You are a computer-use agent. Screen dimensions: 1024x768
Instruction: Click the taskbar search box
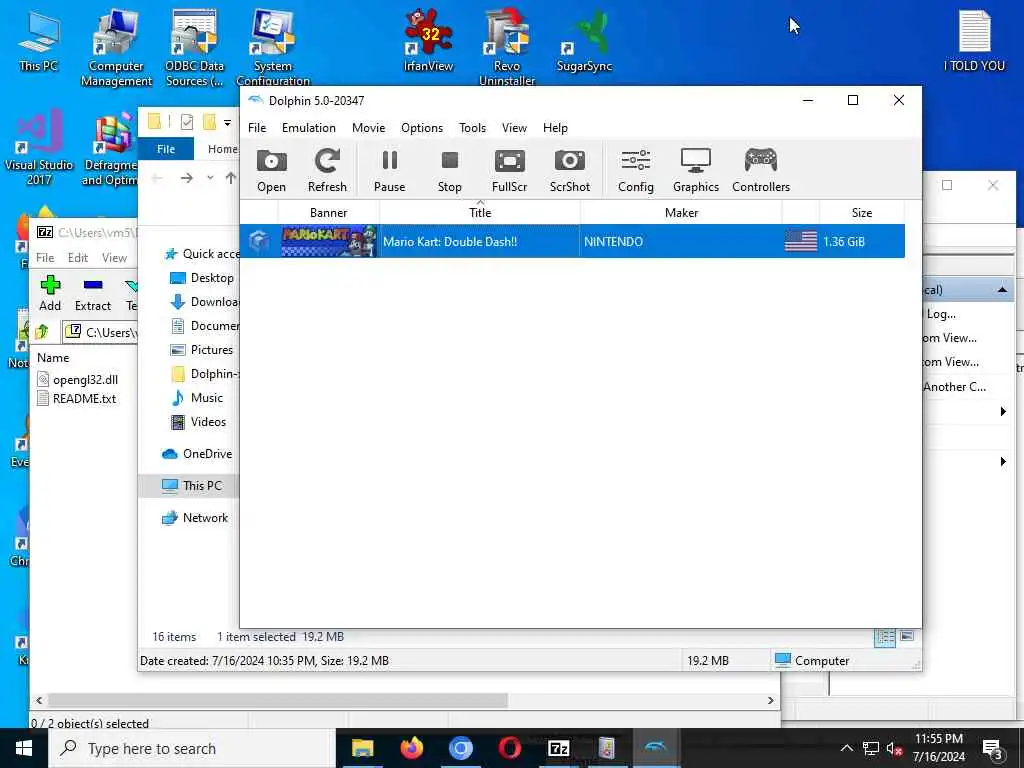(192, 748)
